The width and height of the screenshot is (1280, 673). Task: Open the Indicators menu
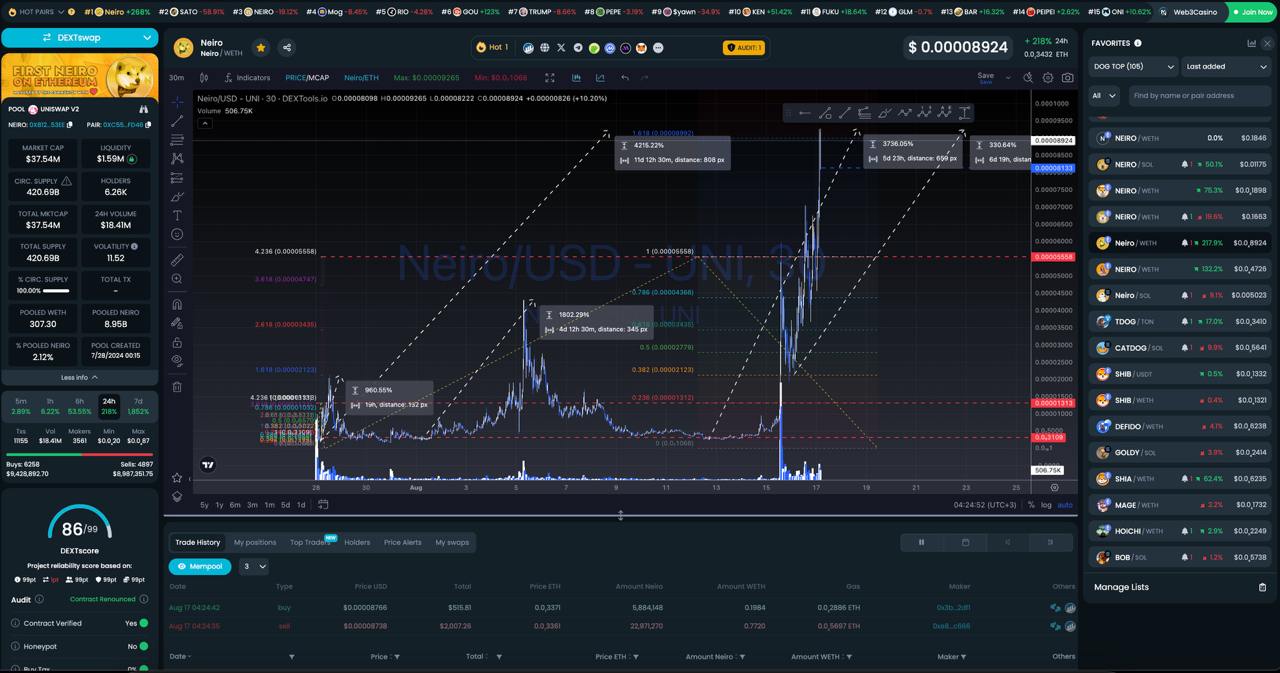coord(247,77)
